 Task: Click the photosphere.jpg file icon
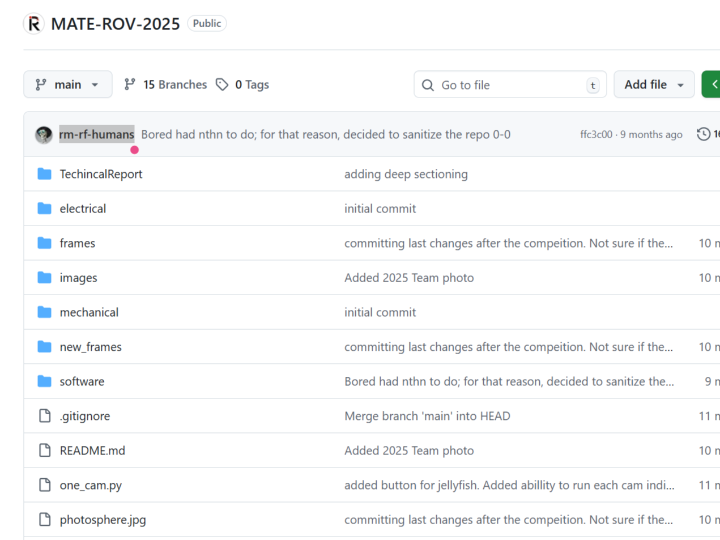pyautogui.click(x=44, y=520)
